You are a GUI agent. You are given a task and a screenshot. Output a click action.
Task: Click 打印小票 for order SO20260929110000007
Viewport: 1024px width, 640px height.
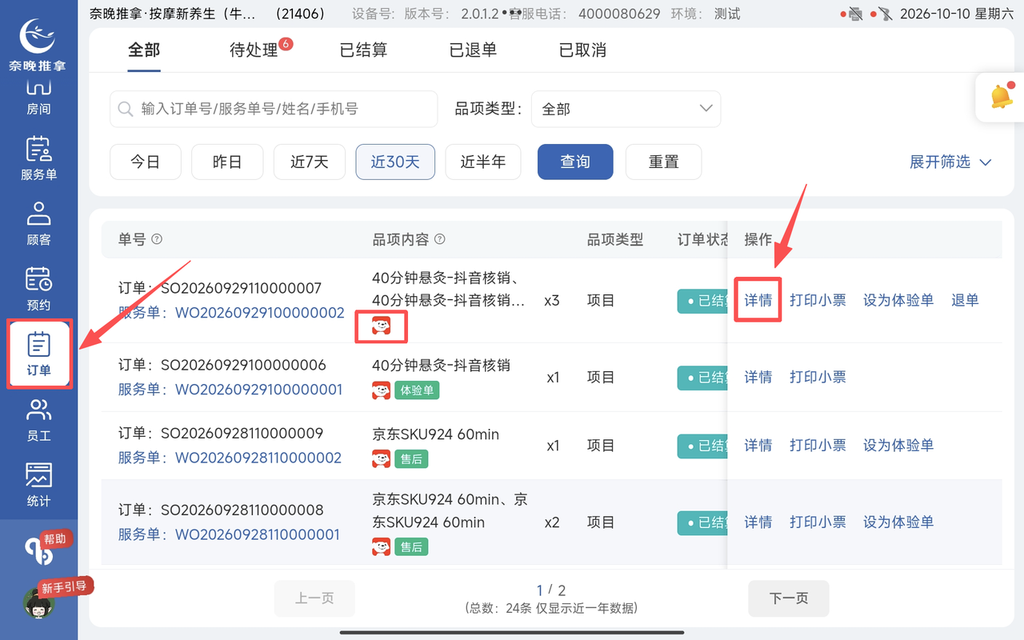tap(818, 300)
